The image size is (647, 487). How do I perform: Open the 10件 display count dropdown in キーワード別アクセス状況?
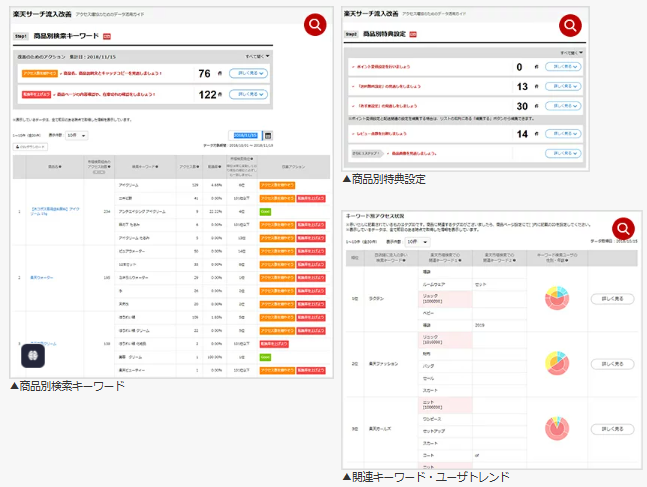tap(417, 242)
